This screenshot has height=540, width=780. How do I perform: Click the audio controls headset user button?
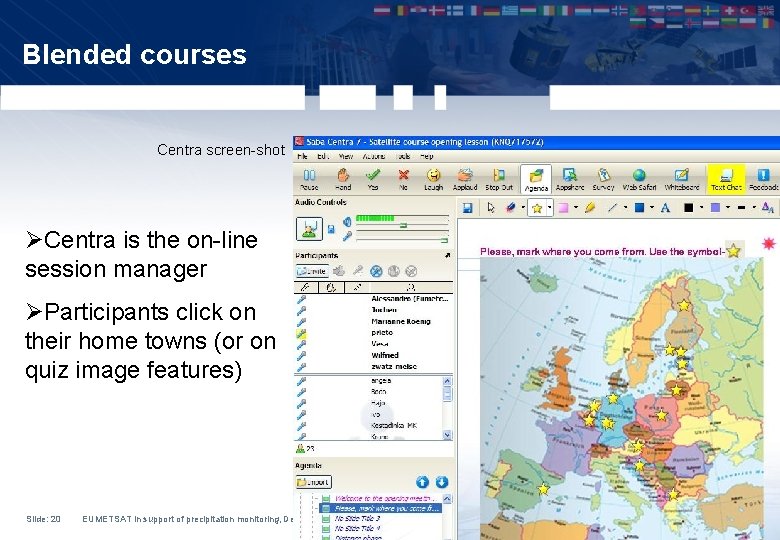309,229
